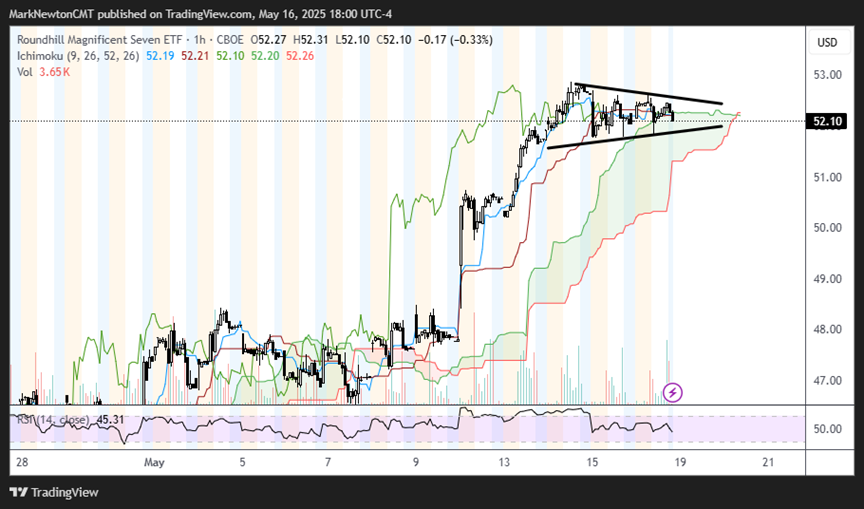
Task: Click the 51.00 price axis label
Action: pyautogui.click(x=827, y=177)
